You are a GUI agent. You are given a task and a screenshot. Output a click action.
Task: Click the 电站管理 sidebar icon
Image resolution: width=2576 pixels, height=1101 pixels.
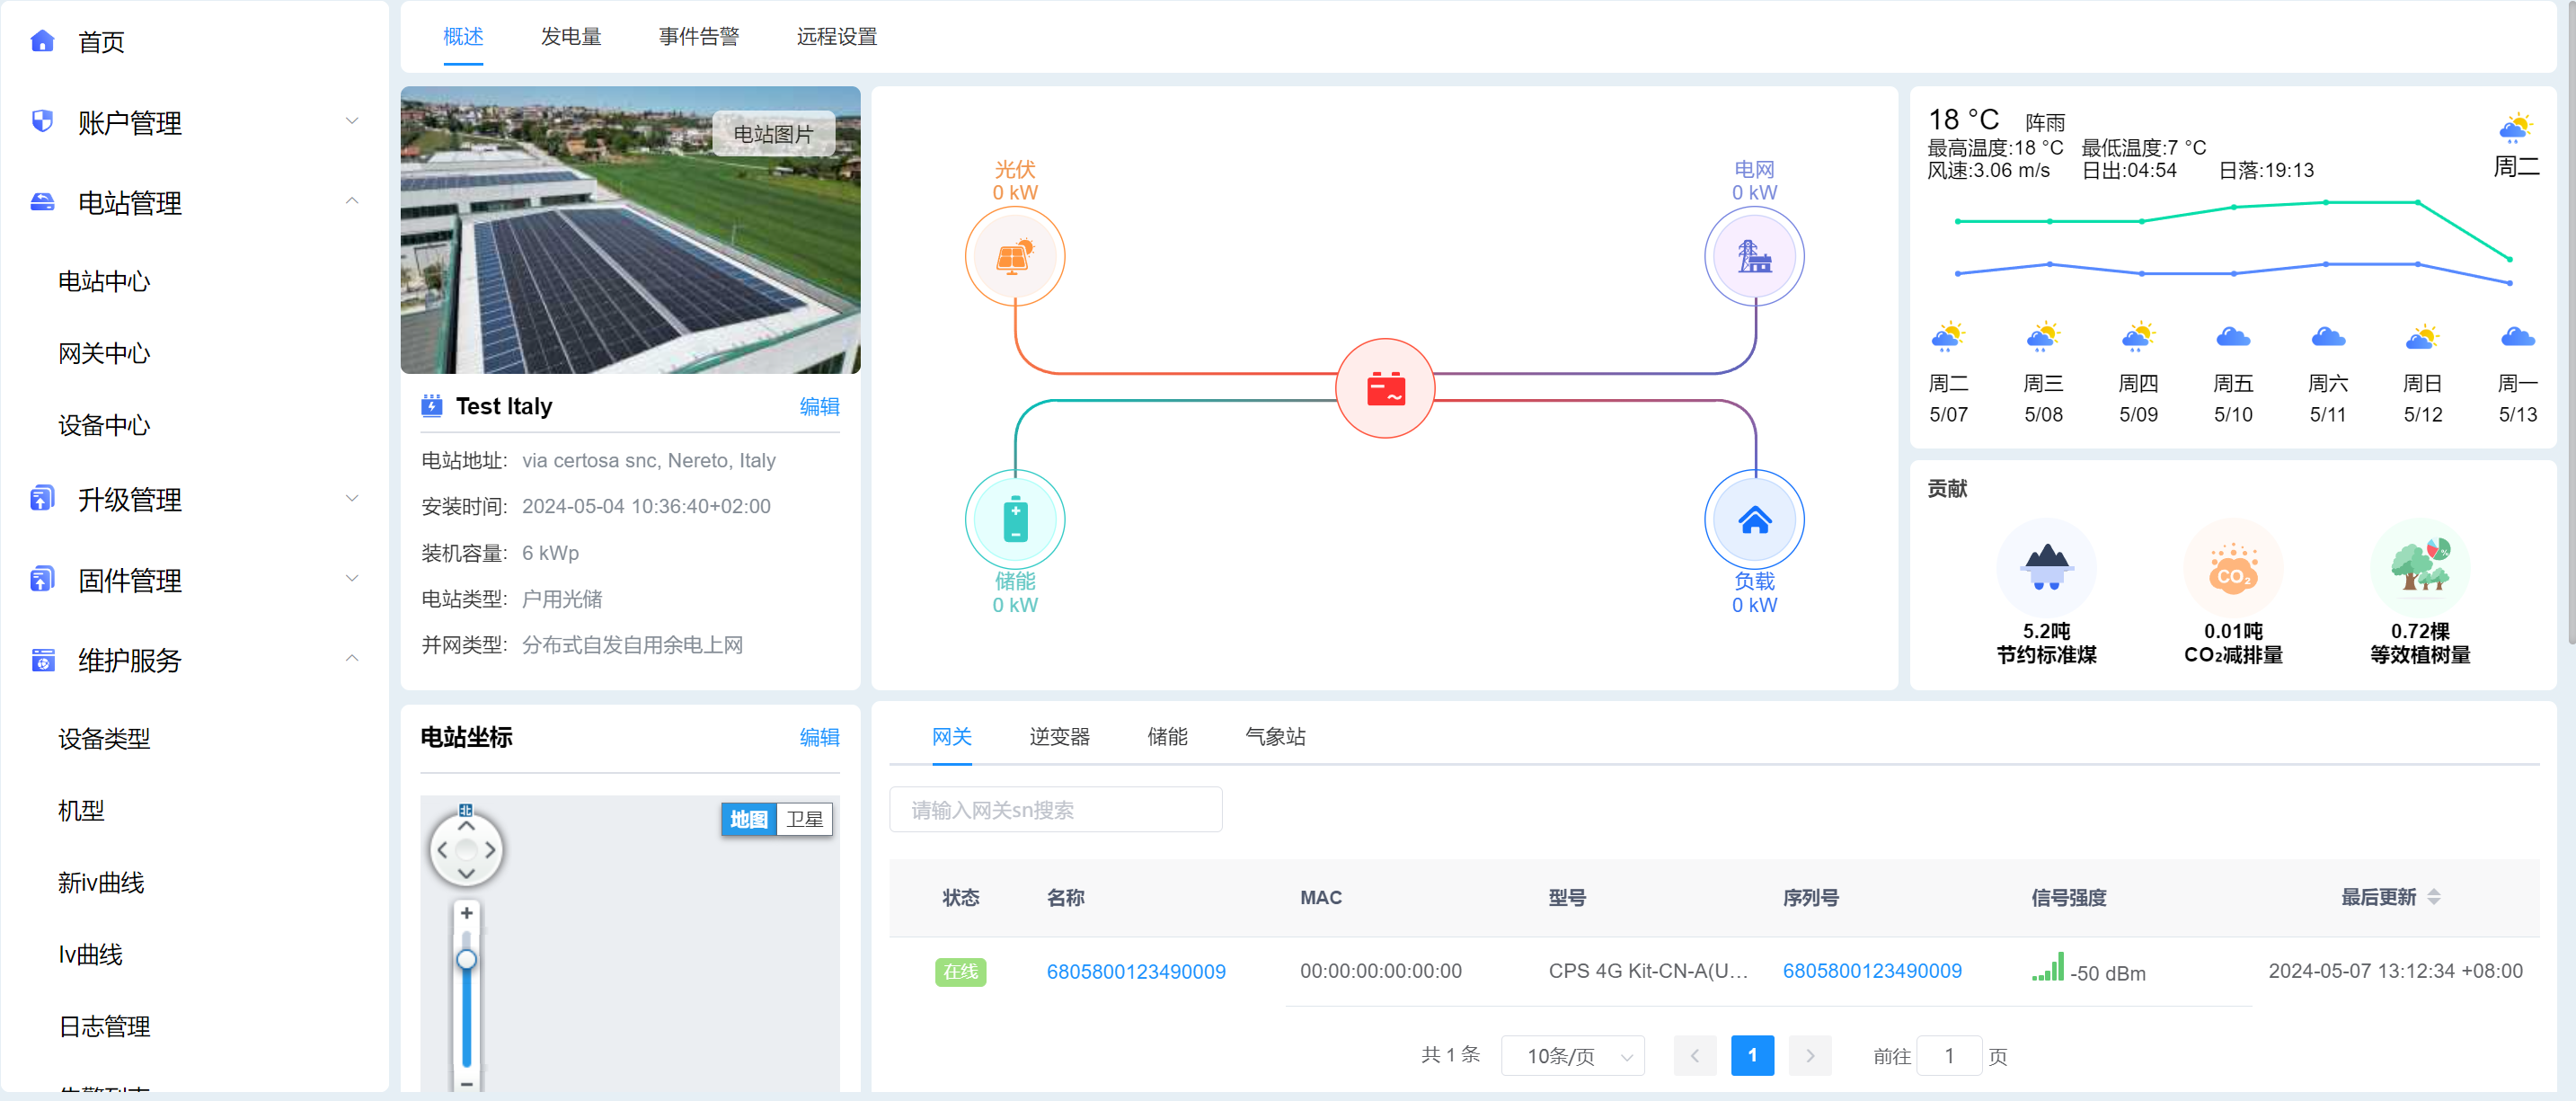[x=42, y=202]
